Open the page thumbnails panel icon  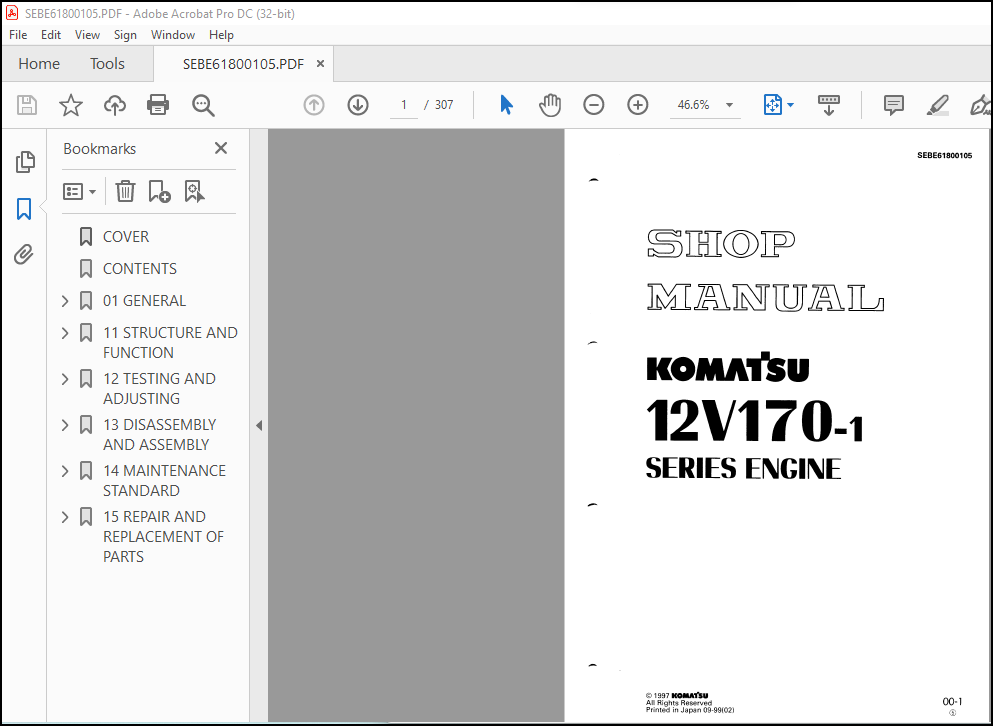point(25,162)
